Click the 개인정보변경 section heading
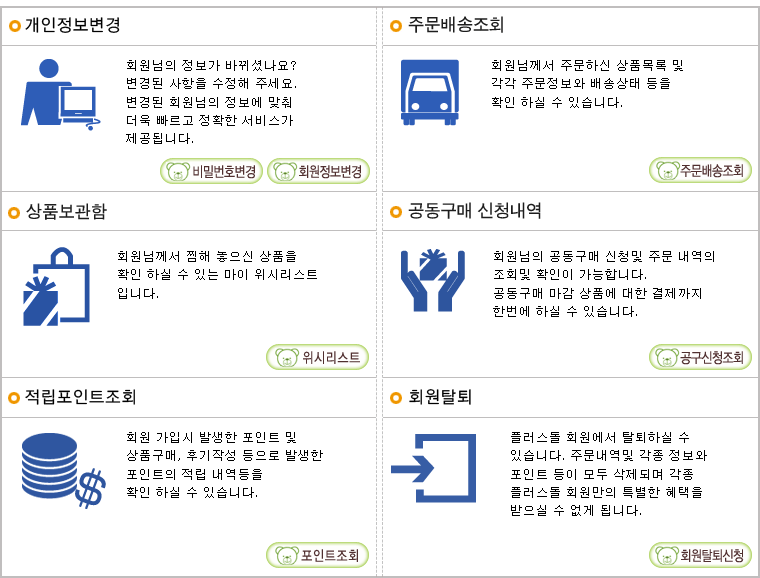760x578 pixels. pyautogui.click(x=73, y=25)
